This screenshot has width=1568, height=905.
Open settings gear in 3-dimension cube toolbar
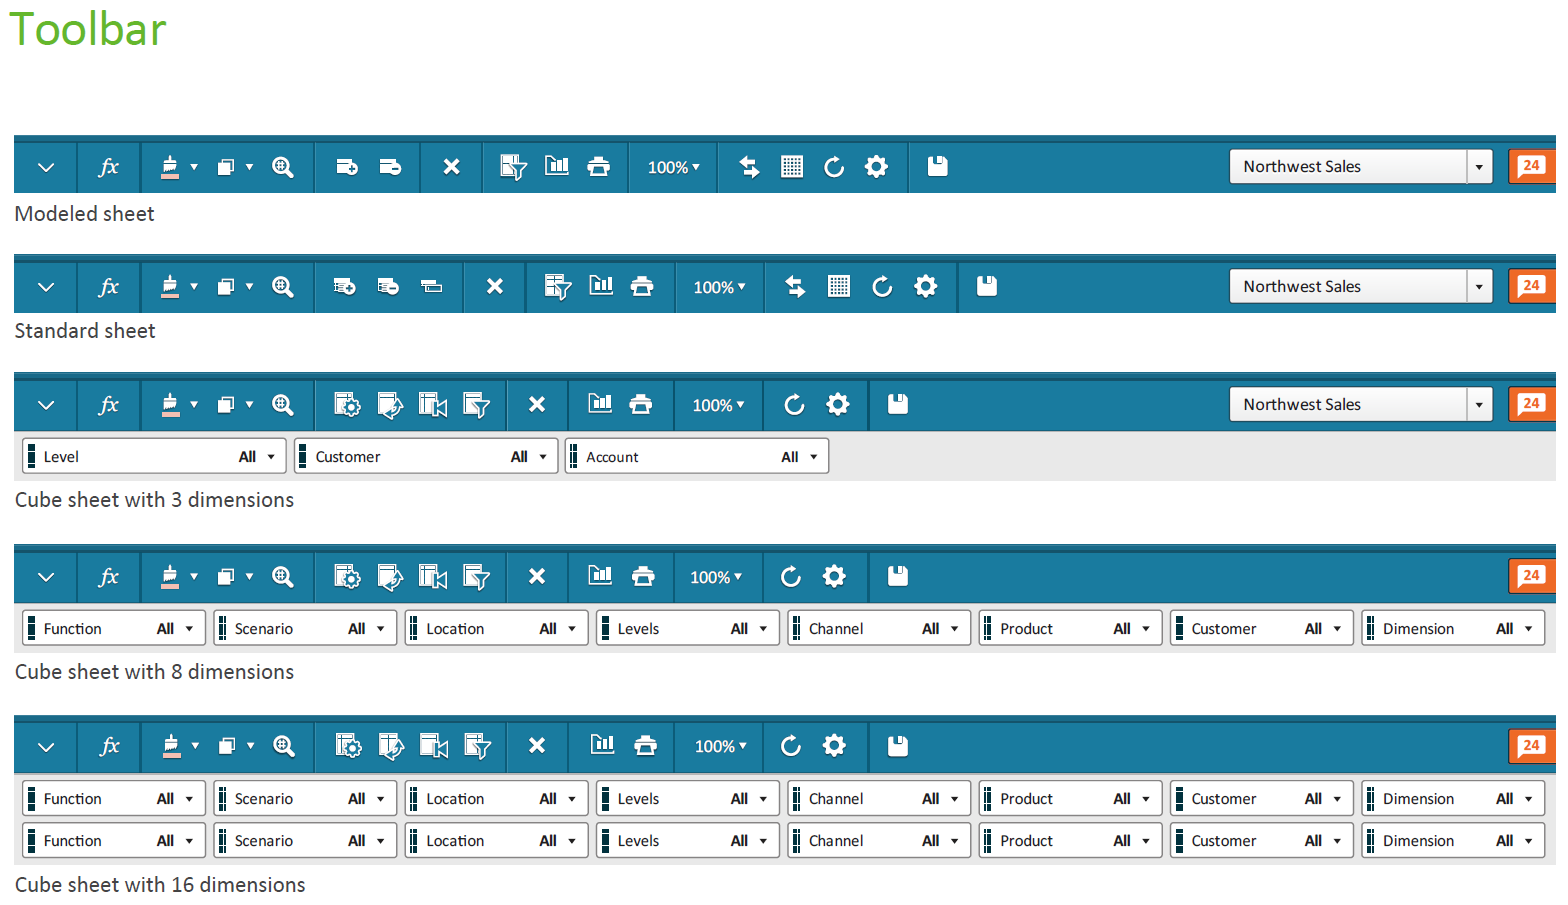click(838, 404)
